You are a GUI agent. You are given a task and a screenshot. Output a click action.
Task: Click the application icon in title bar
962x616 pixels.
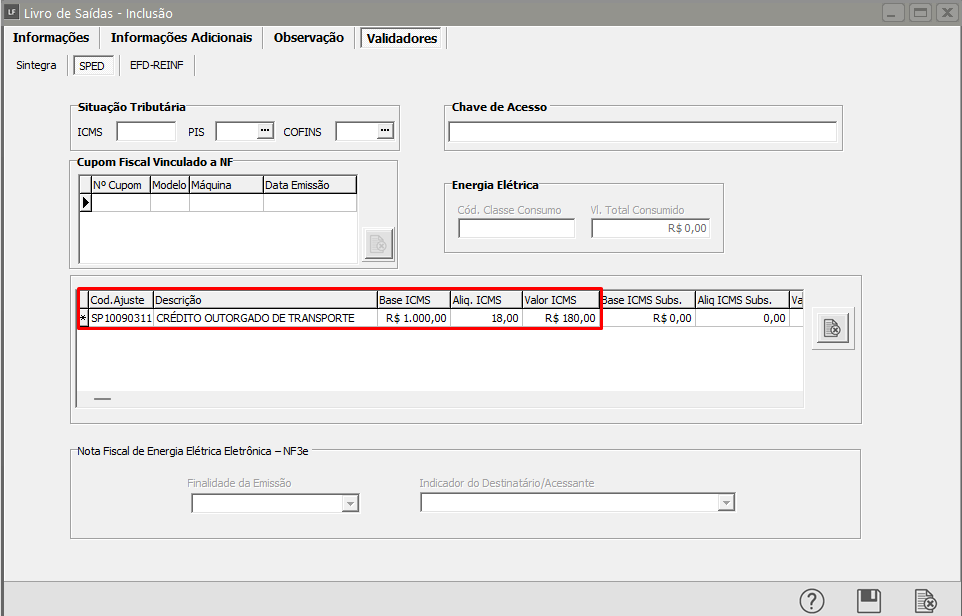[x=12, y=13]
